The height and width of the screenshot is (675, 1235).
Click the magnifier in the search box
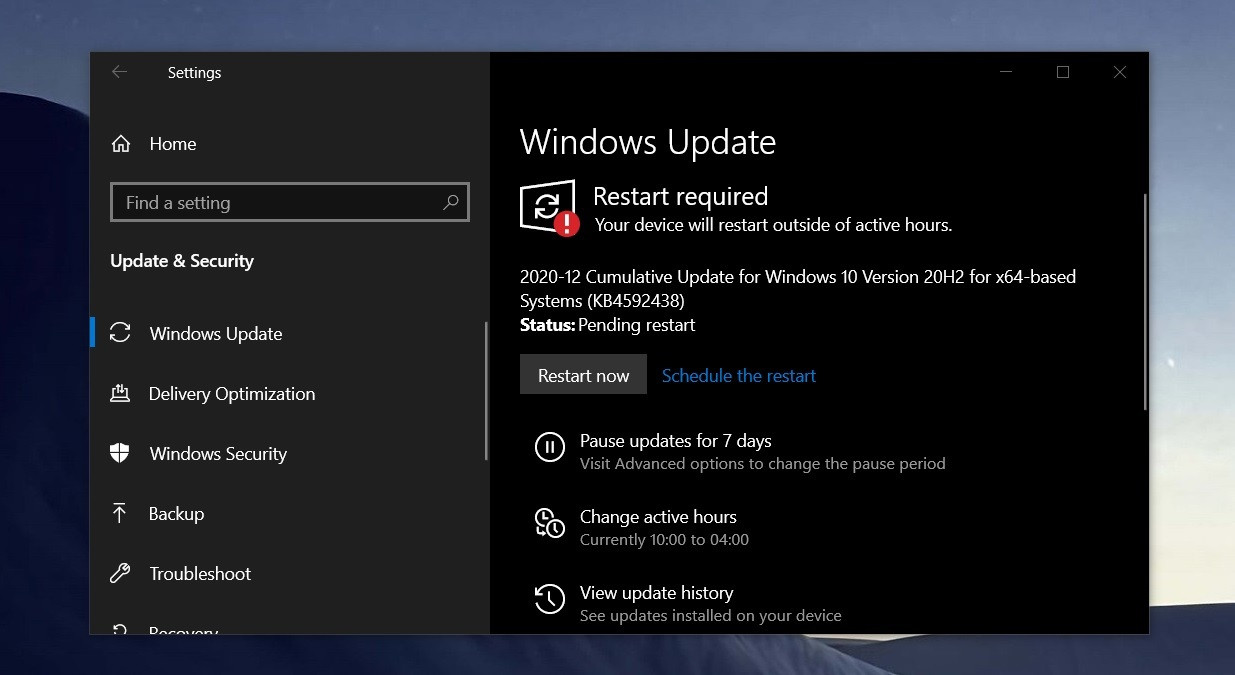452,202
